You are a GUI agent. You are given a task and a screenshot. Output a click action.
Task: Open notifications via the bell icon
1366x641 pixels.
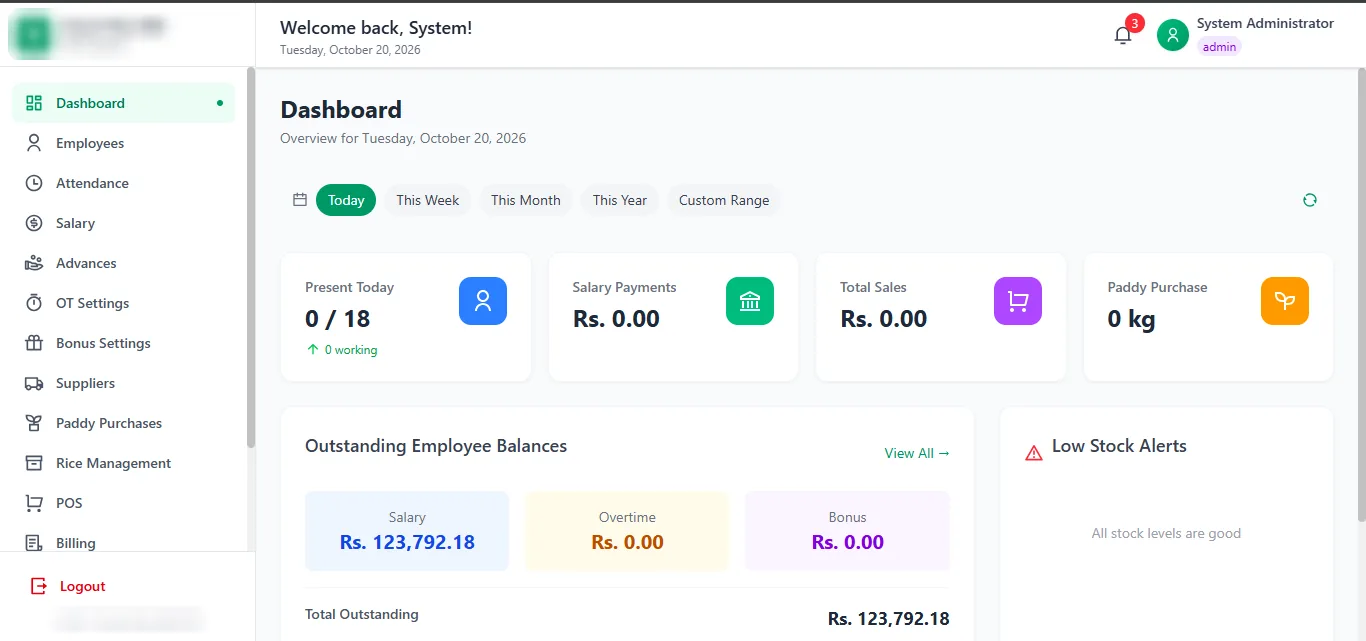point(1123,35)
